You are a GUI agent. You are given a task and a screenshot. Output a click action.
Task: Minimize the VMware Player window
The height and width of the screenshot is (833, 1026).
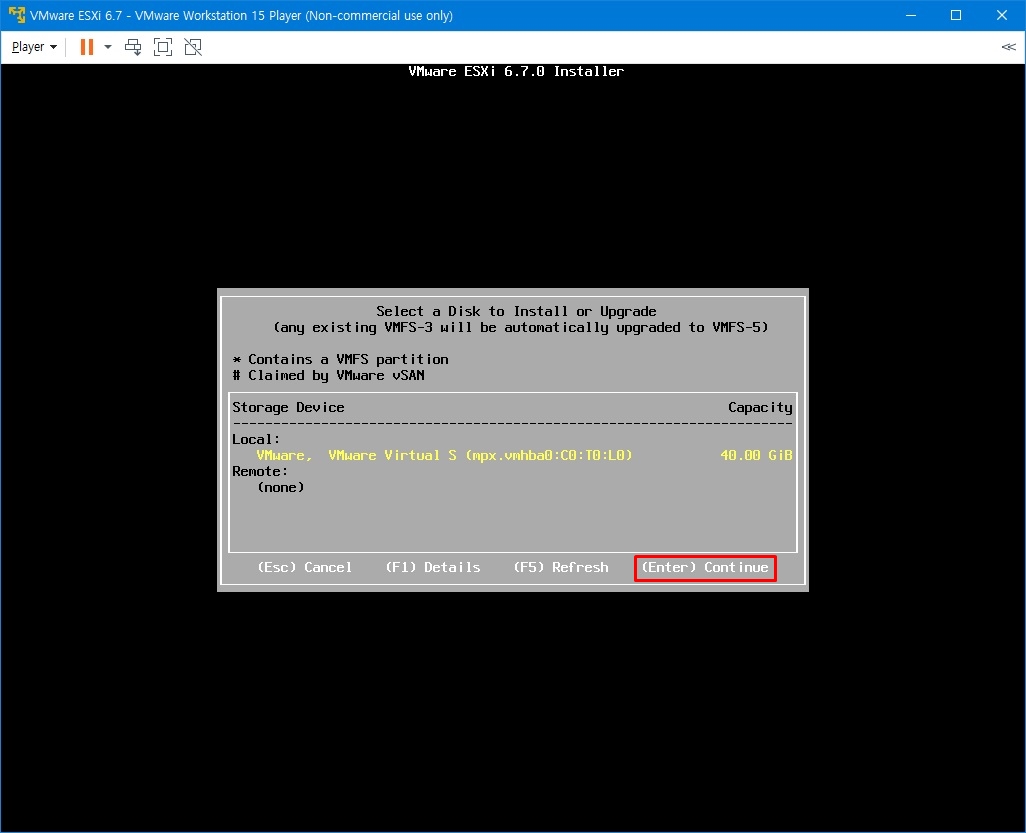910,15
